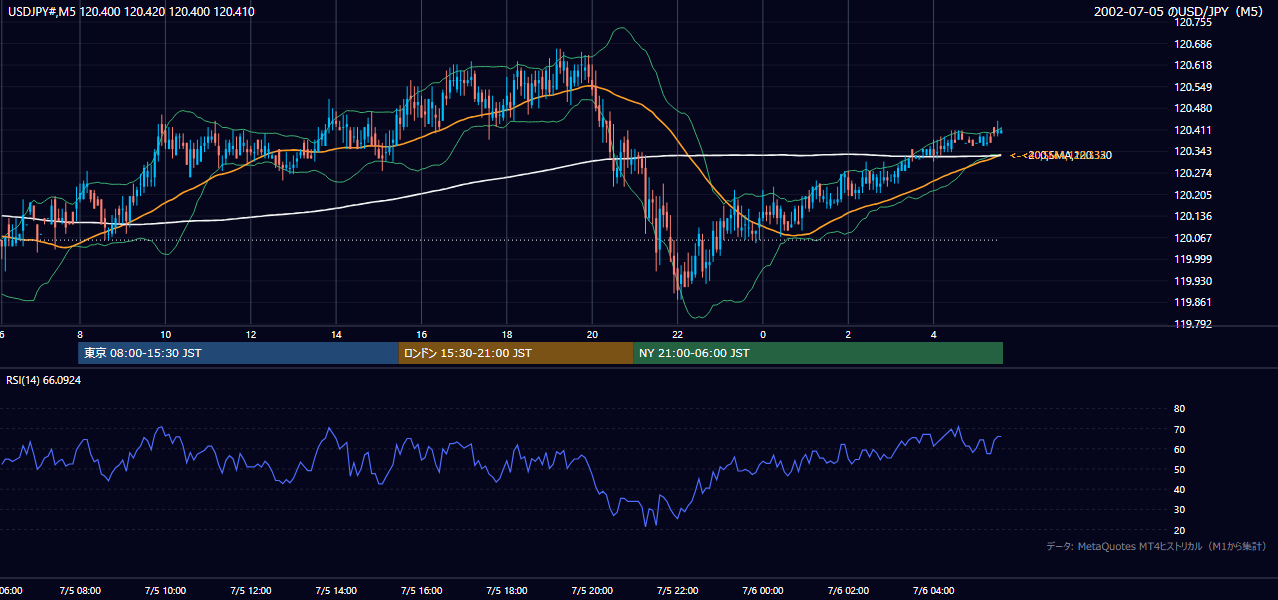The height and width of the screenshot is (600, 1278).
Task: Click the 2002-07-05 USD/JPY (M5) title
Action: point(1180,11)
